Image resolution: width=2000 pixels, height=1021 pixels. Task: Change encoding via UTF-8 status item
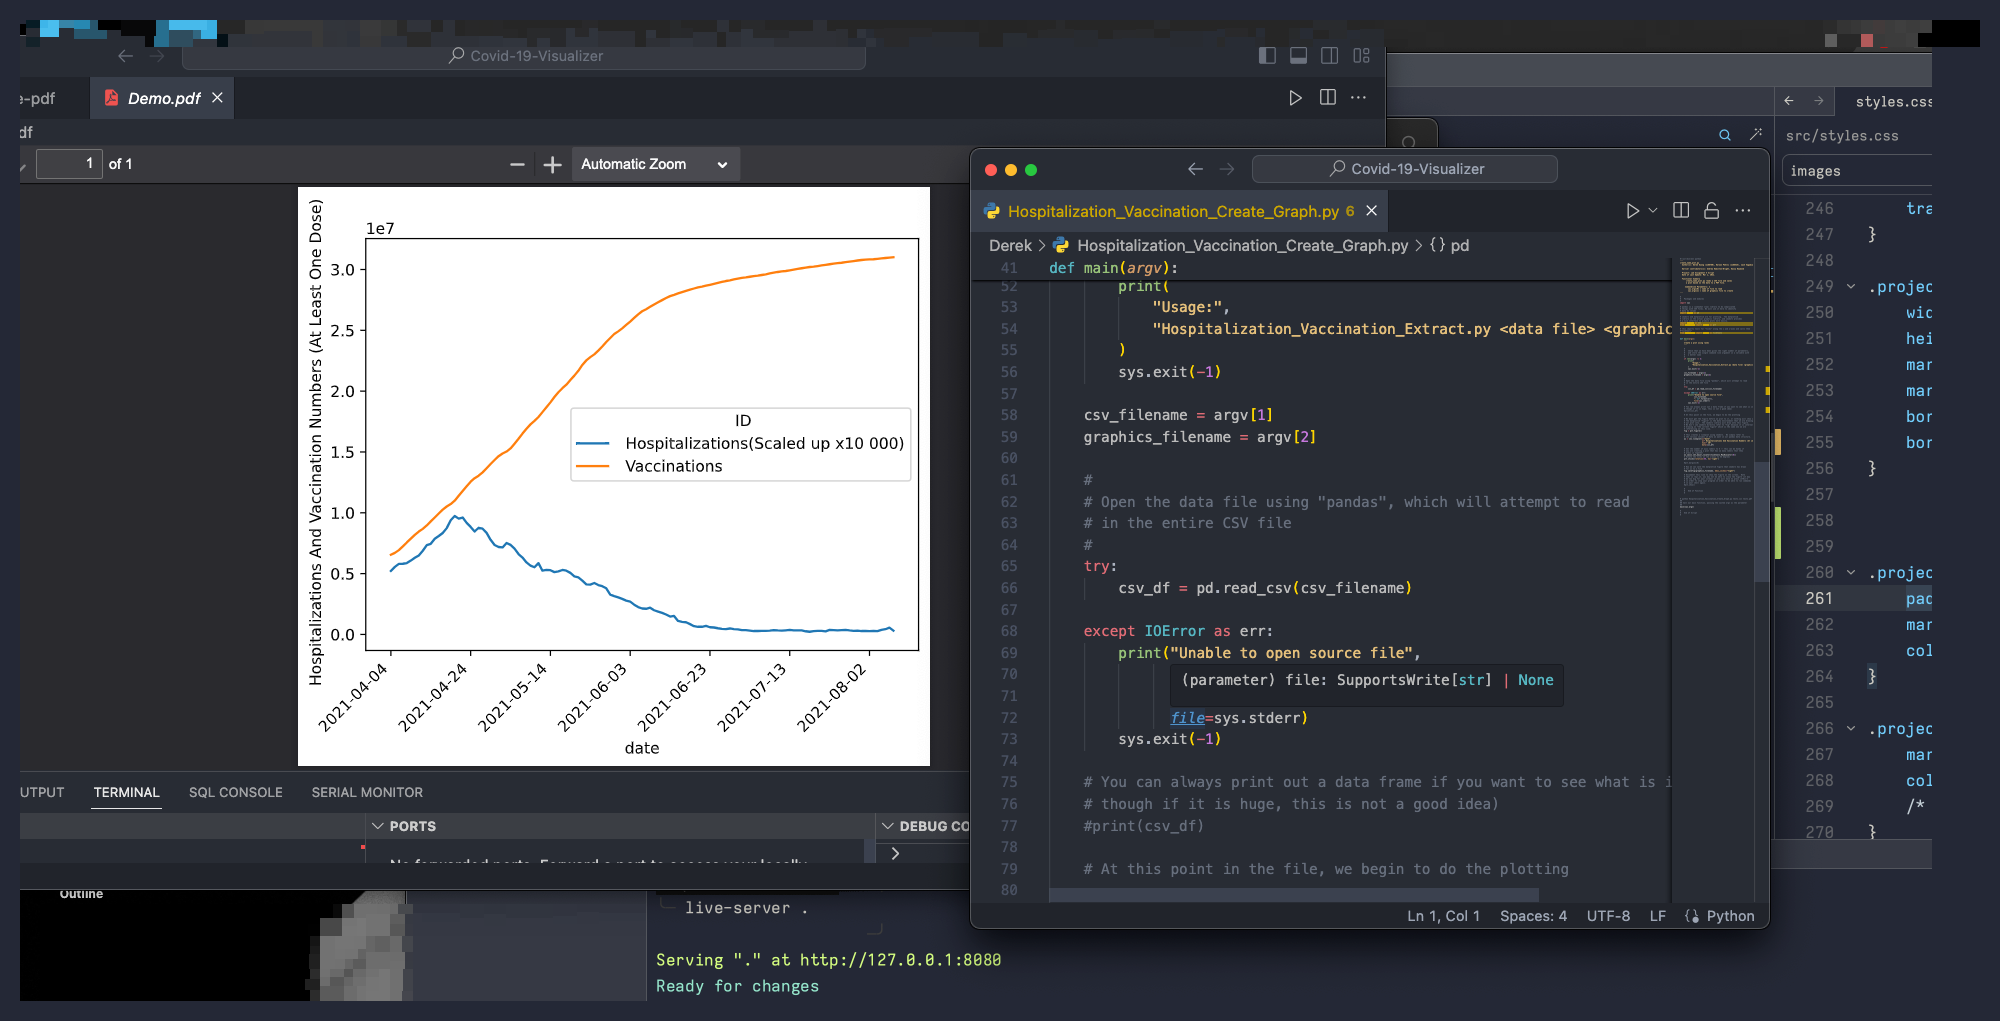1608,916
